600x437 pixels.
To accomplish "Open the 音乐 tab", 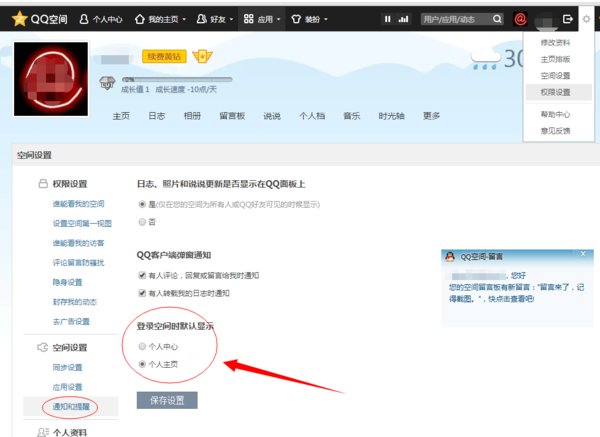I will click(x=352, y=116).
